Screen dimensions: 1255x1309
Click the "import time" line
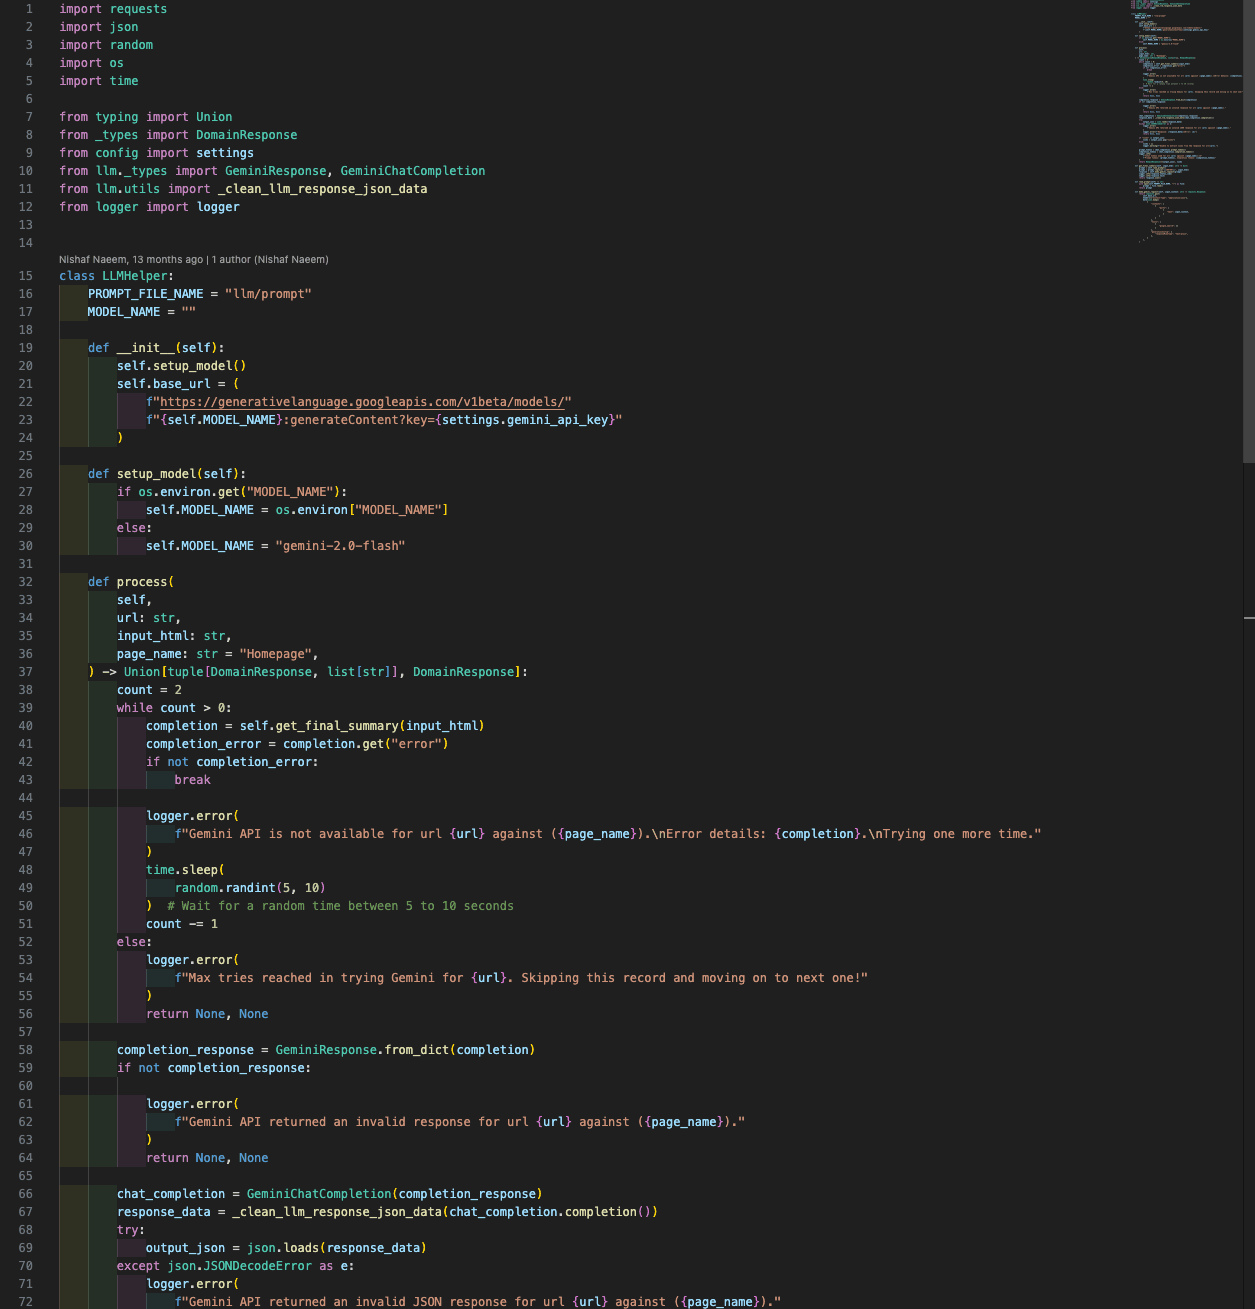click(99, 81)
